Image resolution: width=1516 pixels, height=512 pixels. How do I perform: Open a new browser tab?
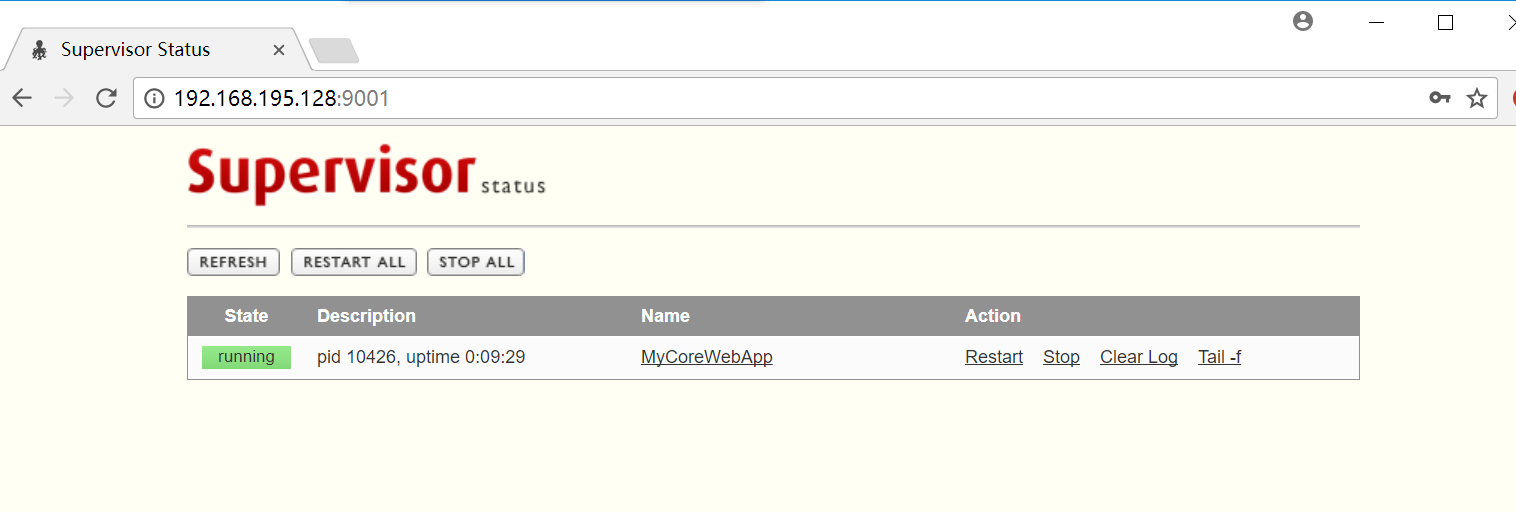point(333,50)
